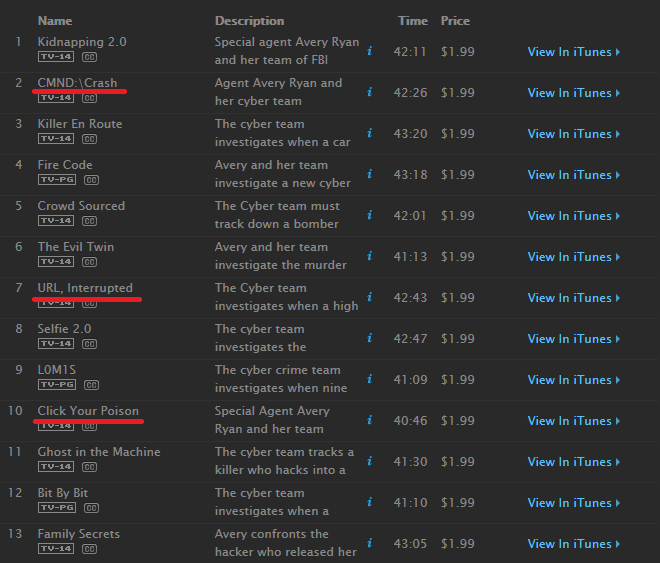The height and width of the screenshot is (563, 660).
Task: Click Description column header
Action: click(x=249, y=21)
